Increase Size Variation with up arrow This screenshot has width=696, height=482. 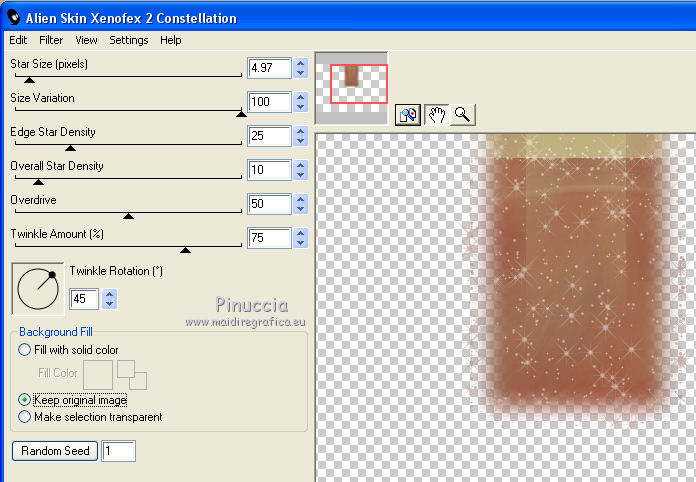point(301,97)
